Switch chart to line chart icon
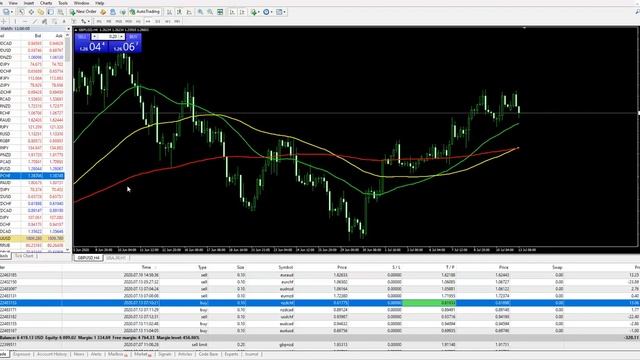 coord(189,12)
